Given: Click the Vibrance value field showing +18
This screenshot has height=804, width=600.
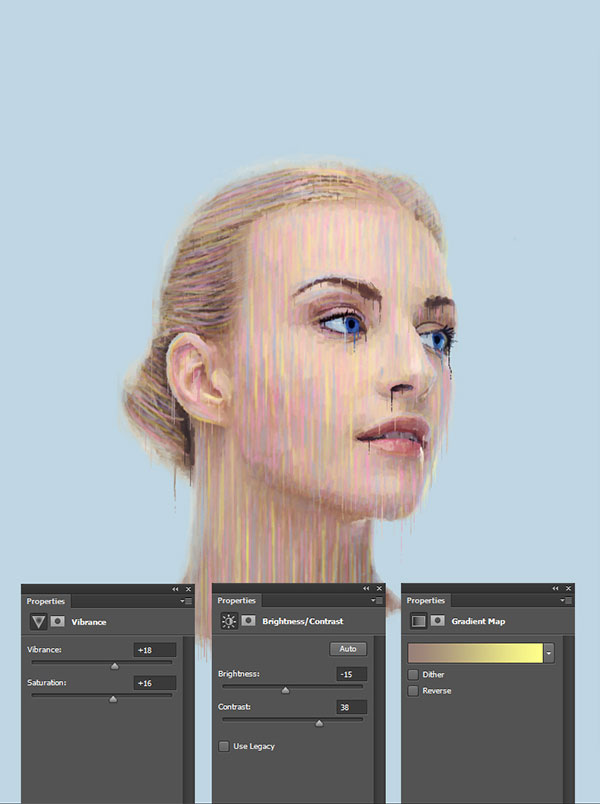Looking at the screenshot, I should click(x=155, y=650).
